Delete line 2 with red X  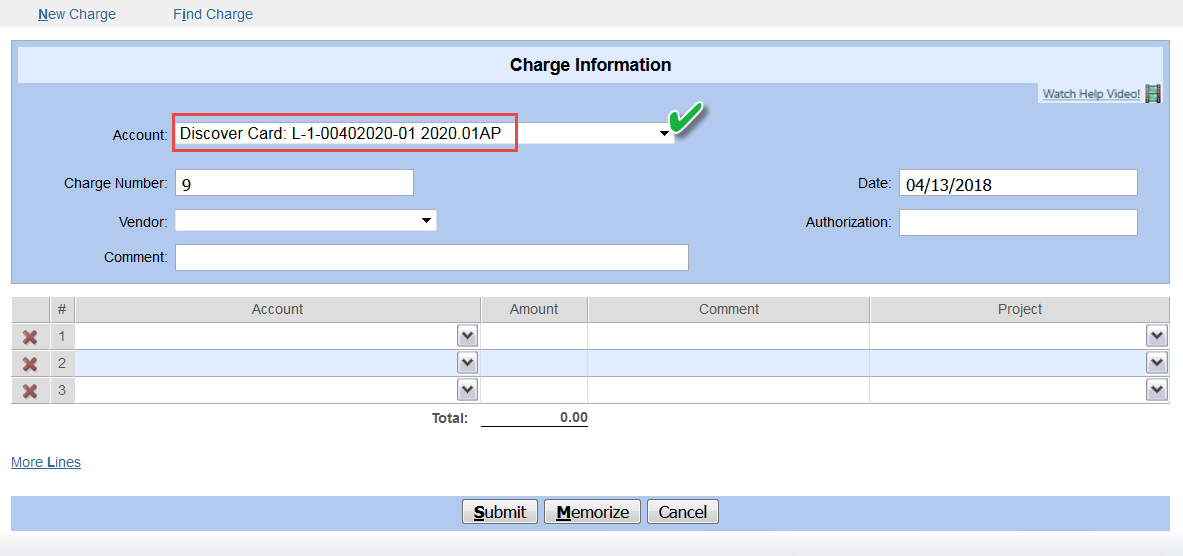(x=30, y=364)
